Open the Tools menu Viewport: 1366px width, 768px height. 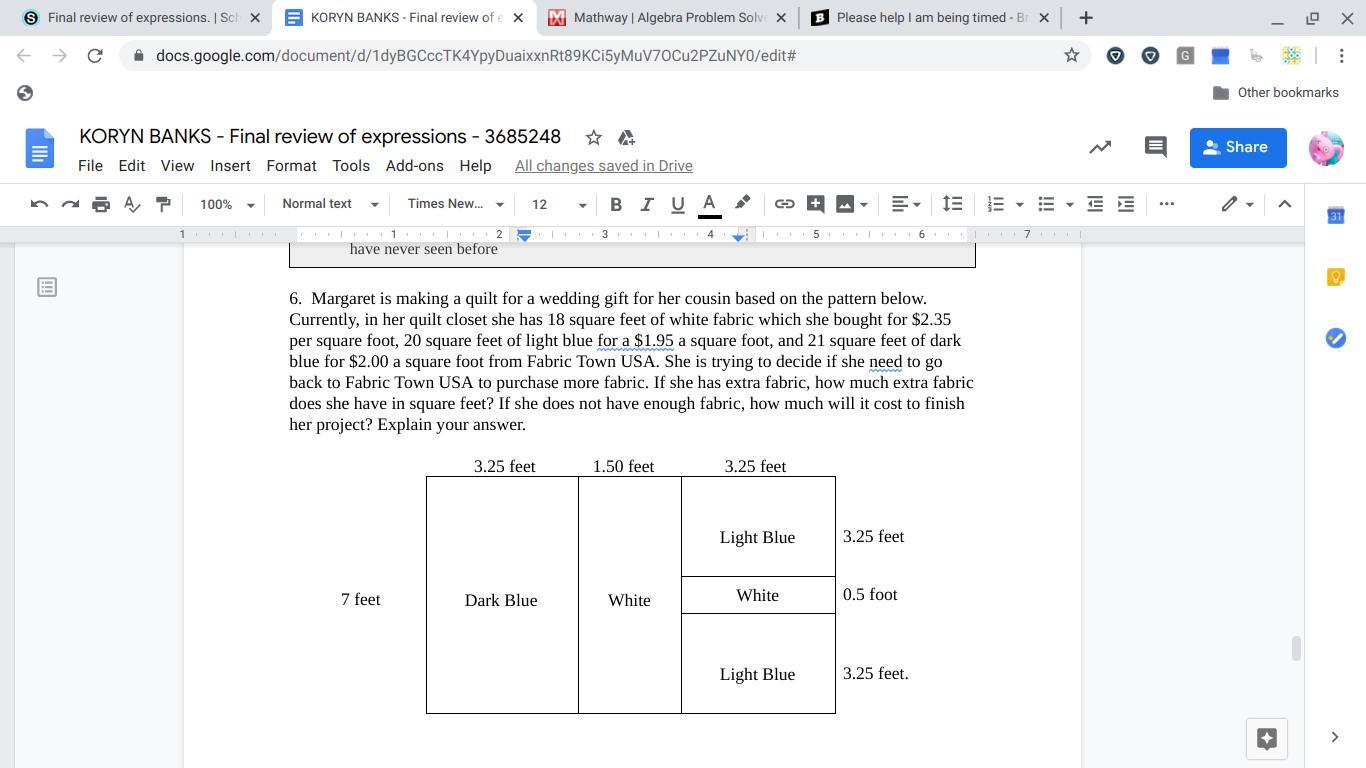[x=351, y=166]
